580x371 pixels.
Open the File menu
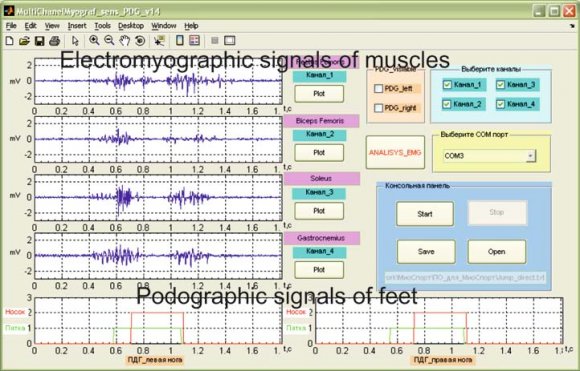point(11,26)
